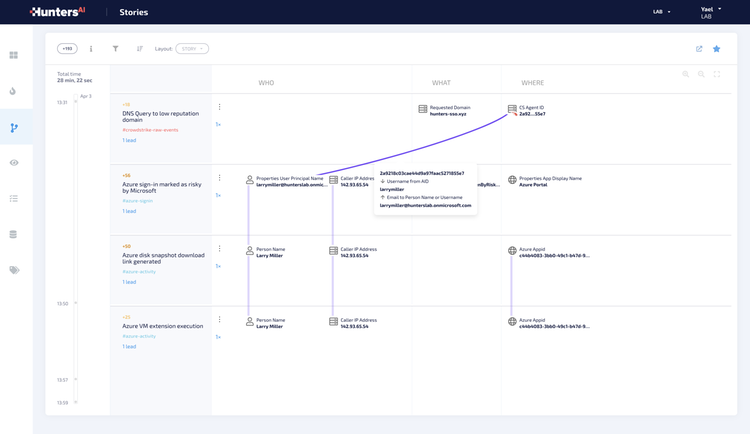Click the WHERE column header
The image size is (750, 434).
click(x=532, y=83)
